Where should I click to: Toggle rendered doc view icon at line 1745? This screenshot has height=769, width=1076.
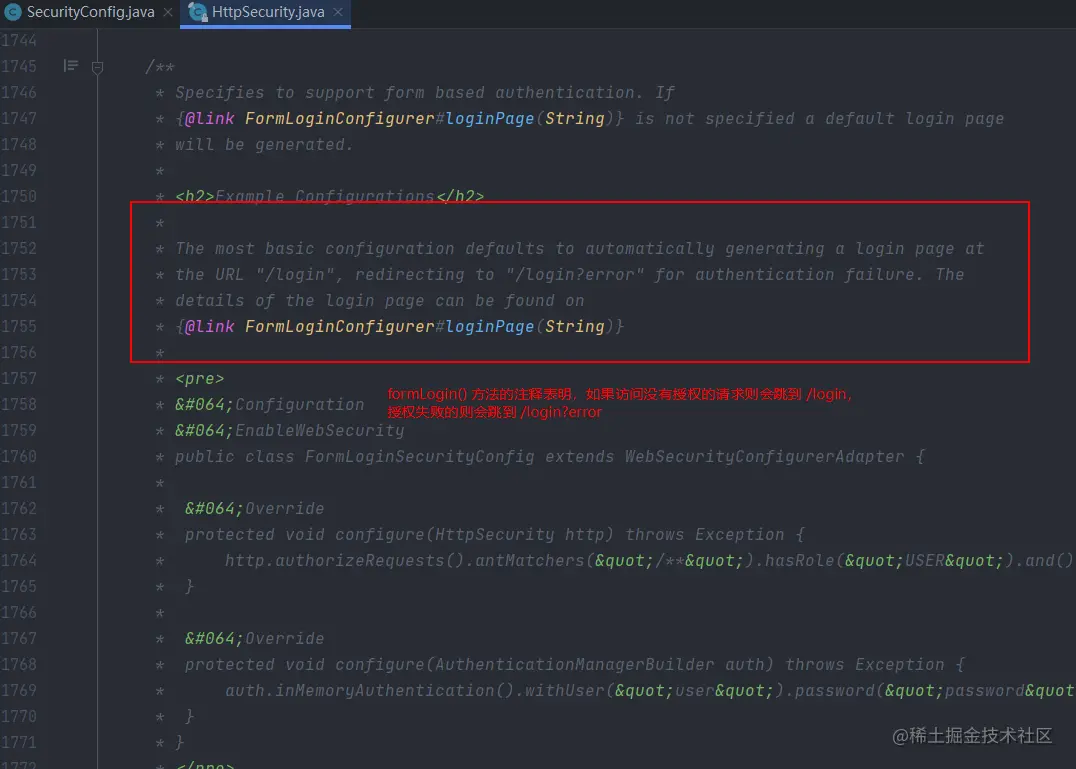click(x=71, y=66)
